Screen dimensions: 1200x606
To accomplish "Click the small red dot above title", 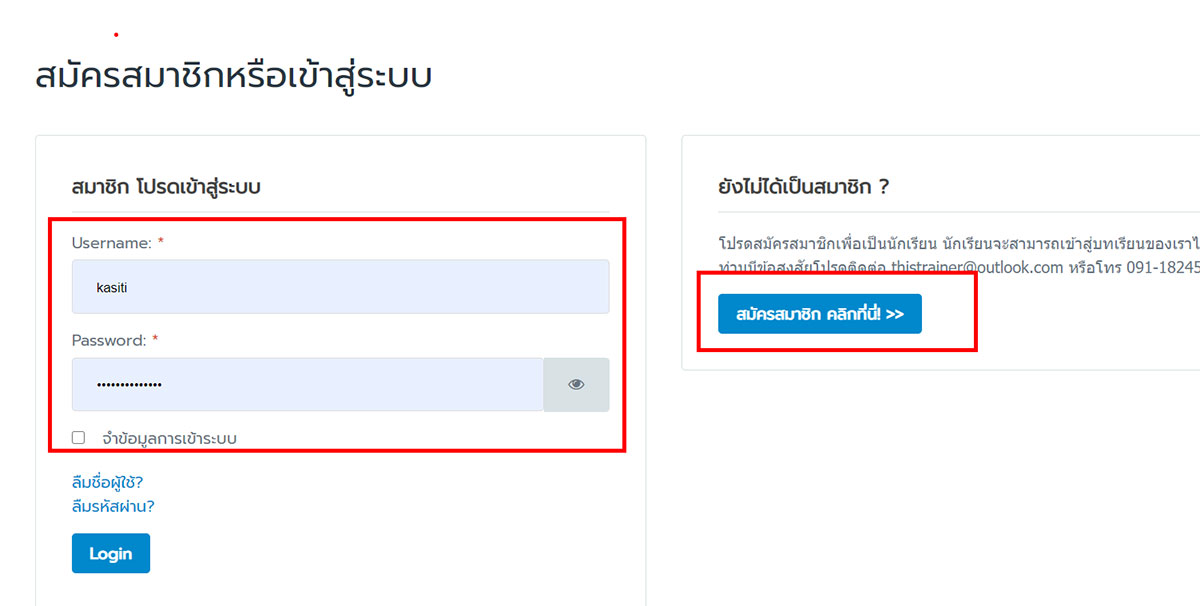I will [x=116, y=35].
